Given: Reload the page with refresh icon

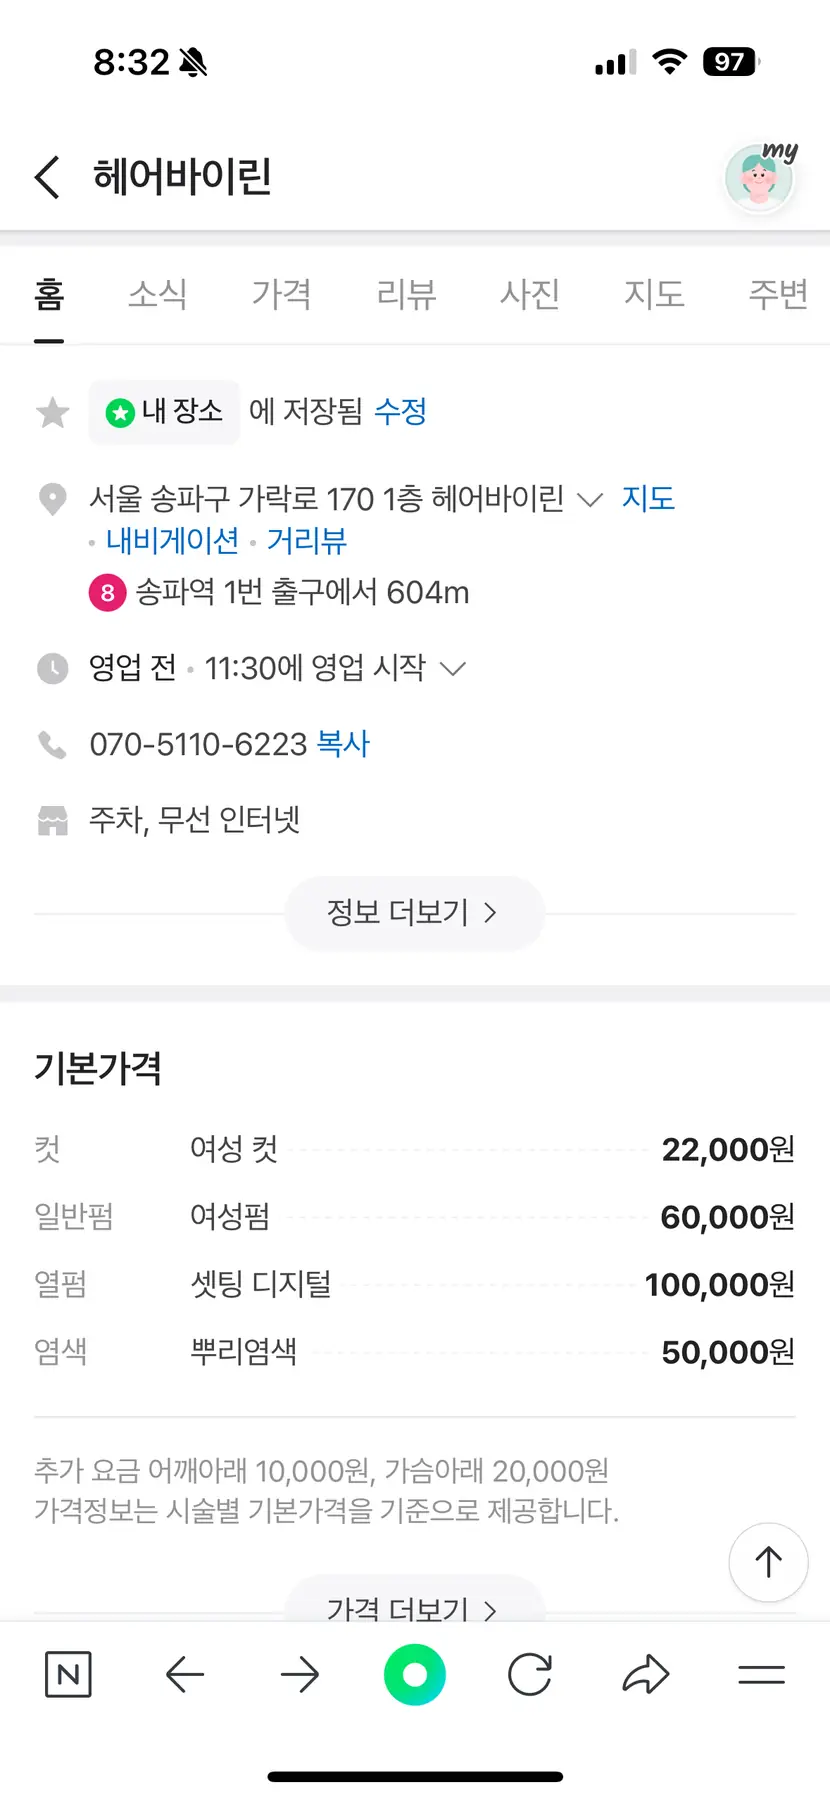Looking at the screenshot, I should tap(529, 1674).
